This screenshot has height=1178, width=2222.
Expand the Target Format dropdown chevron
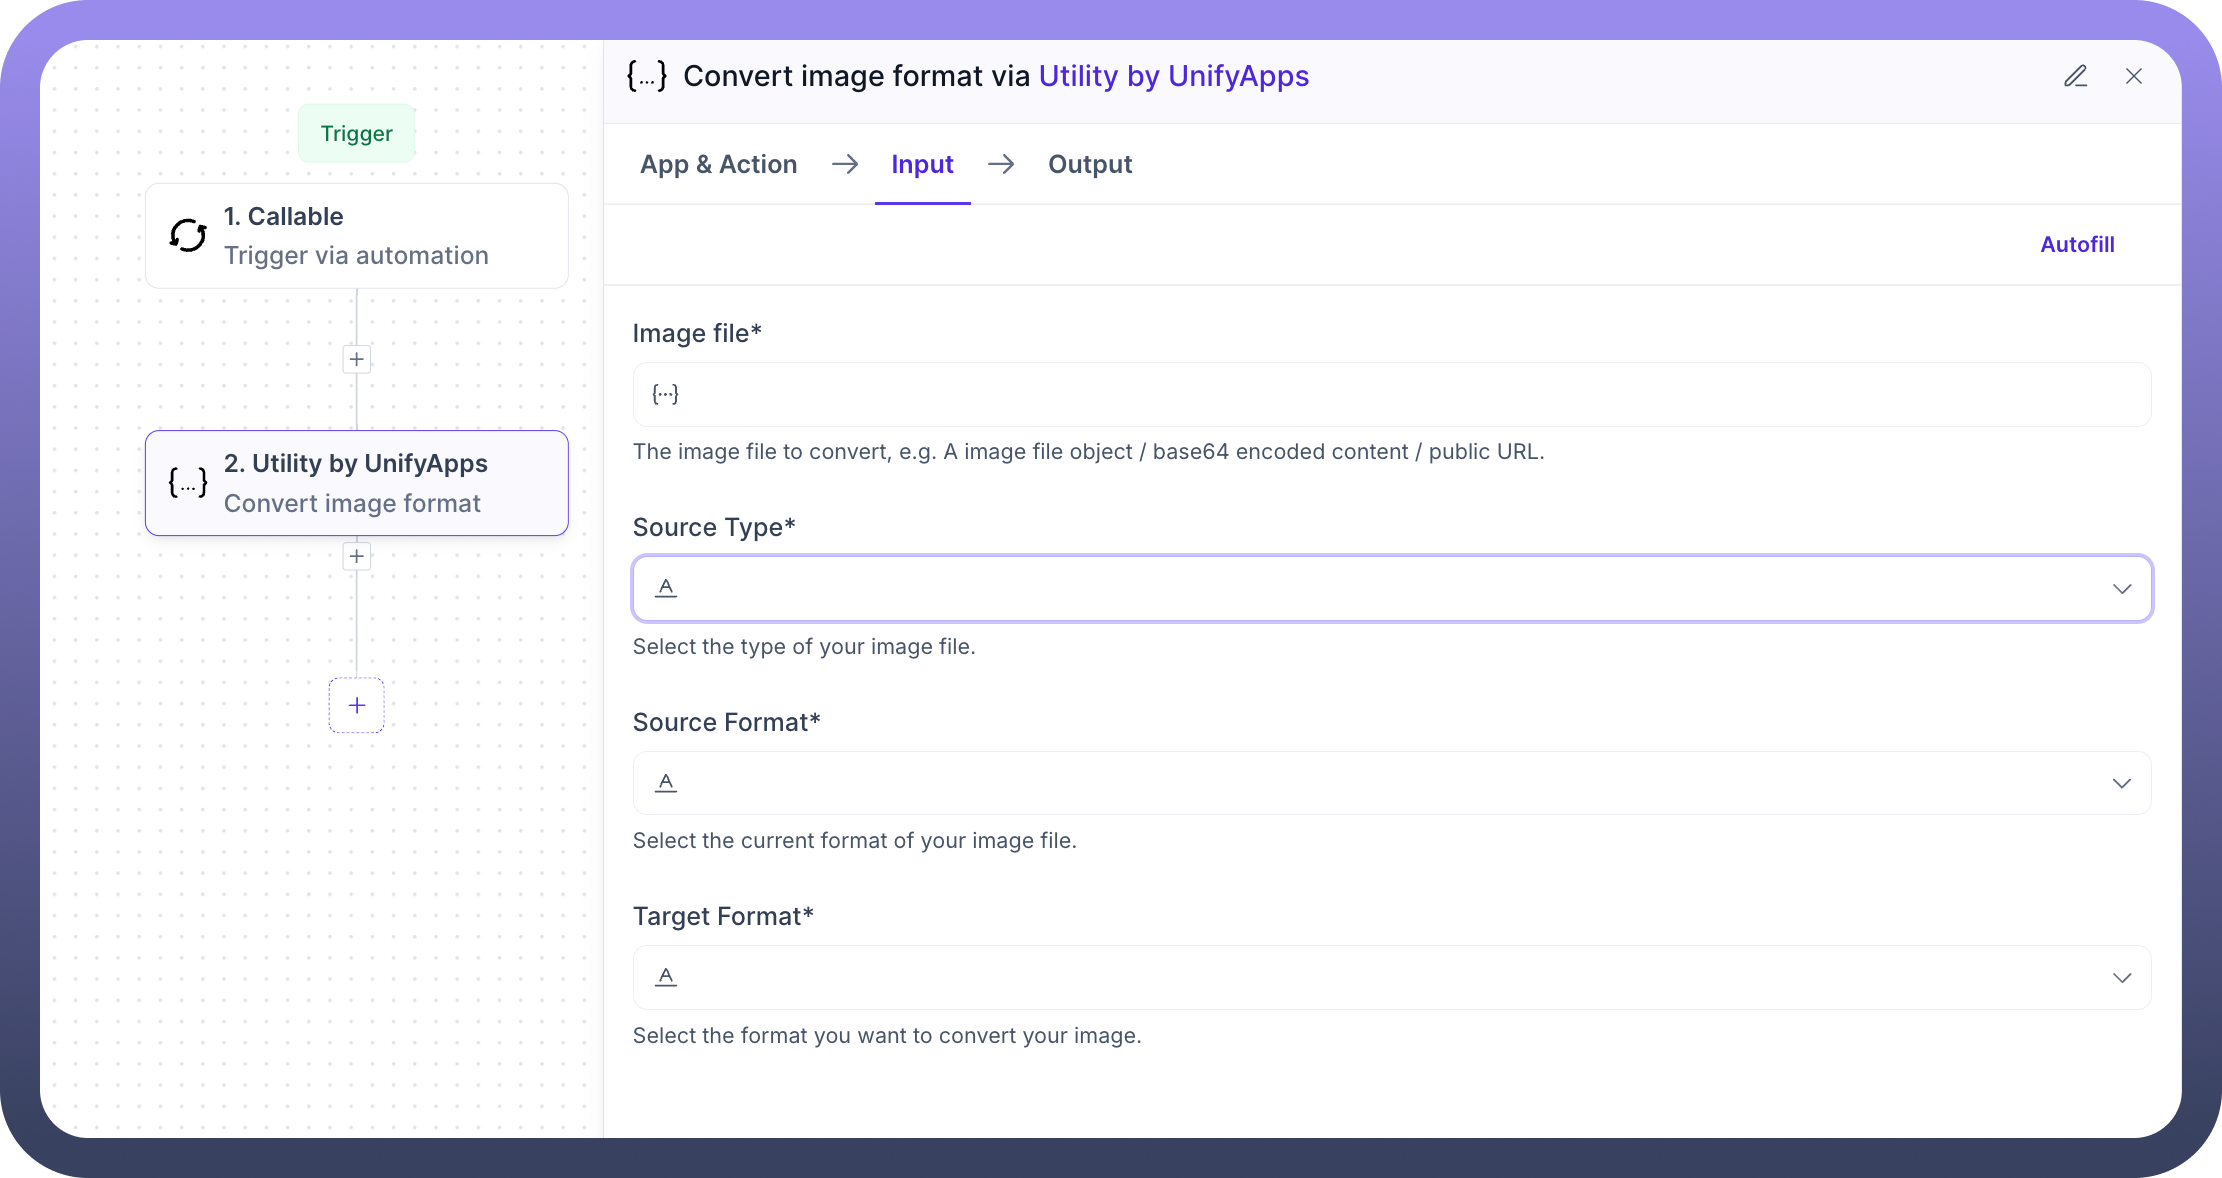2121,978
